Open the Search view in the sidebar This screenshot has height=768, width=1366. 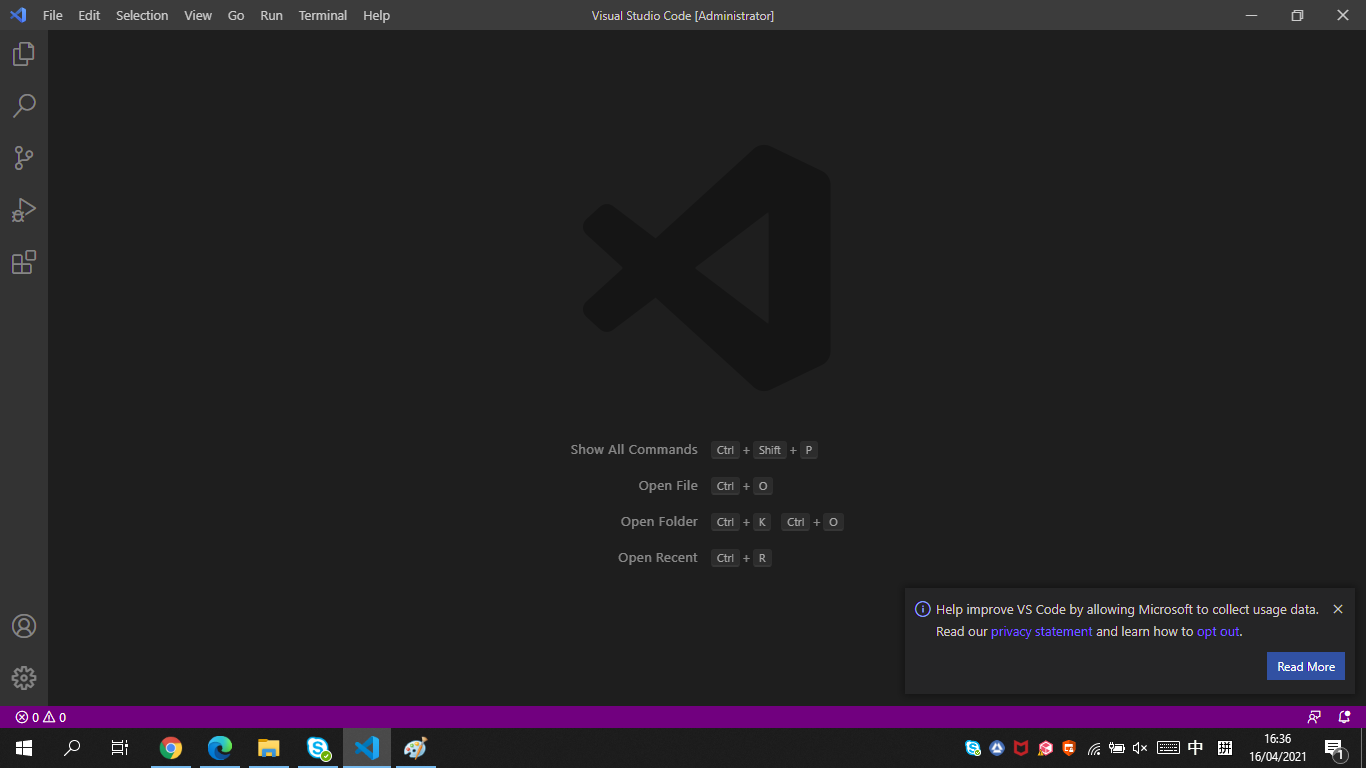pos(24,105)
